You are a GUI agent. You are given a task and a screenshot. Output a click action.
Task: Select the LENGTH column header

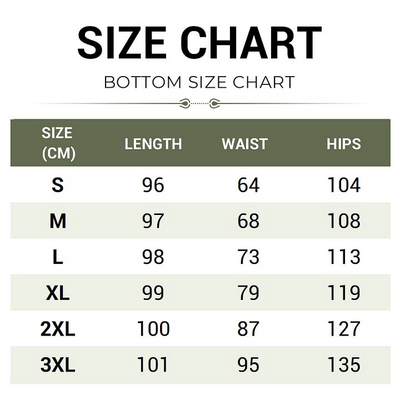[x=153, y=144]
